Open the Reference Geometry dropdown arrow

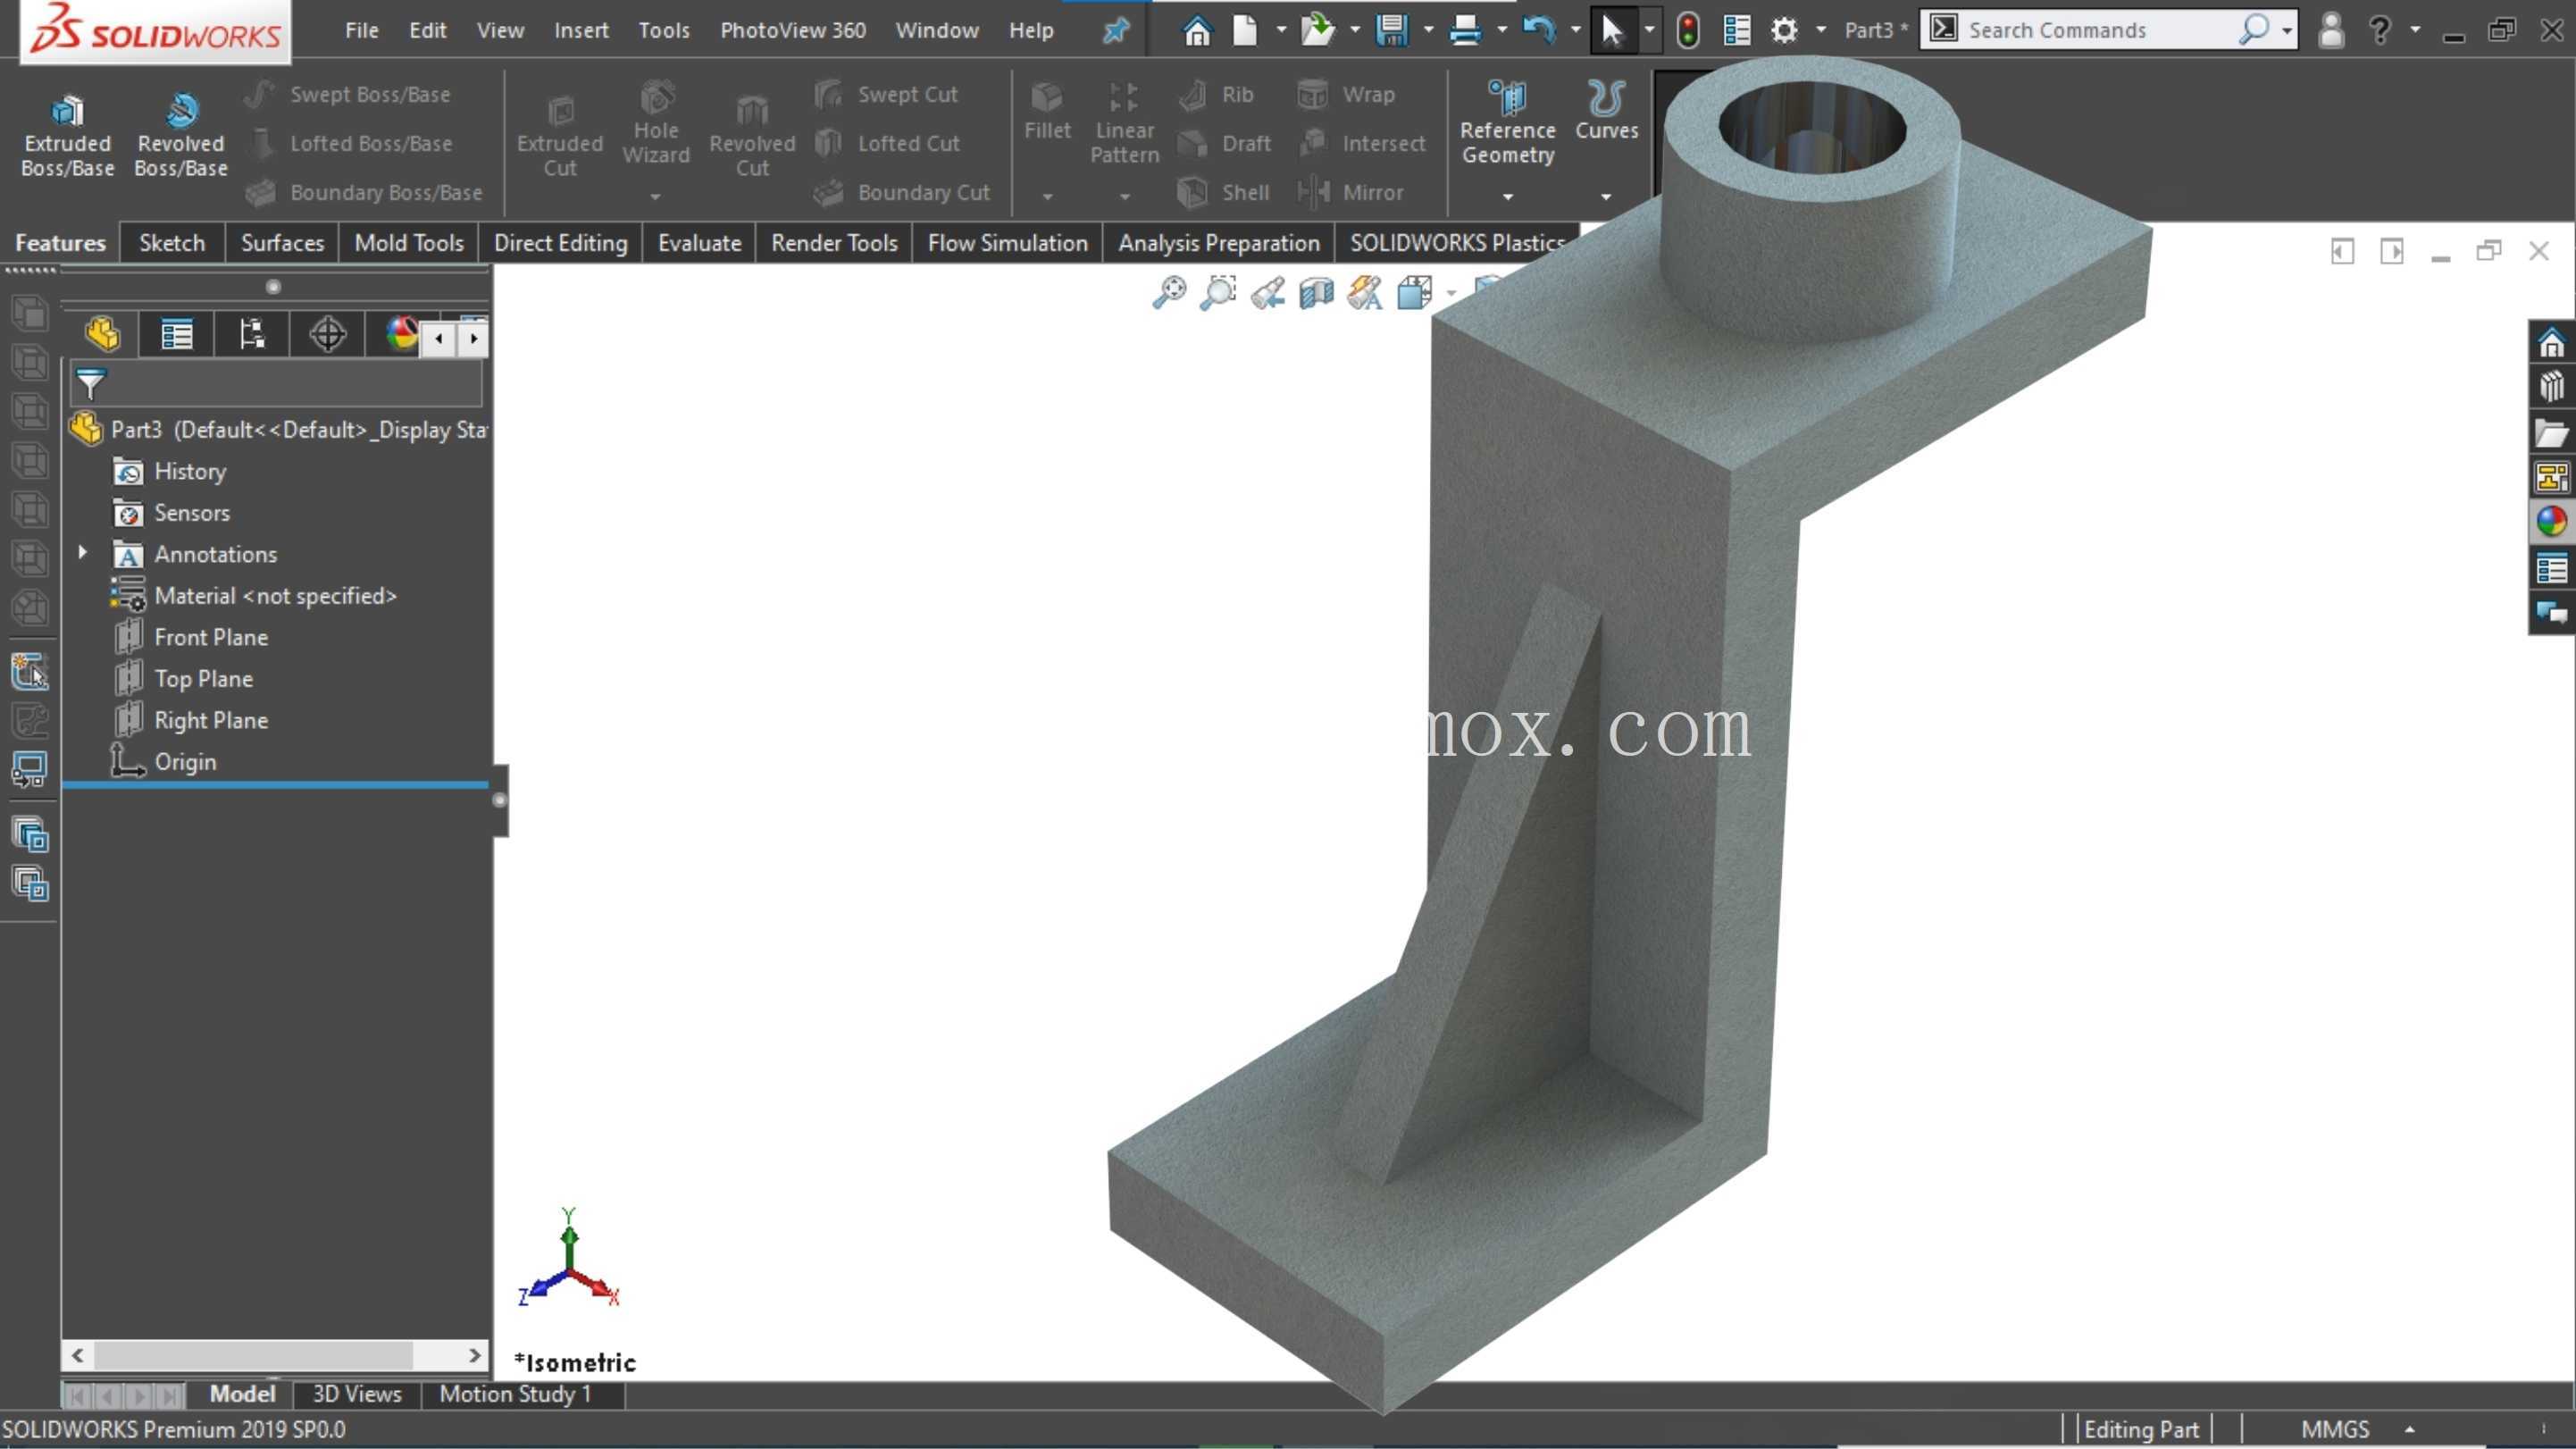pos(1507,196)
